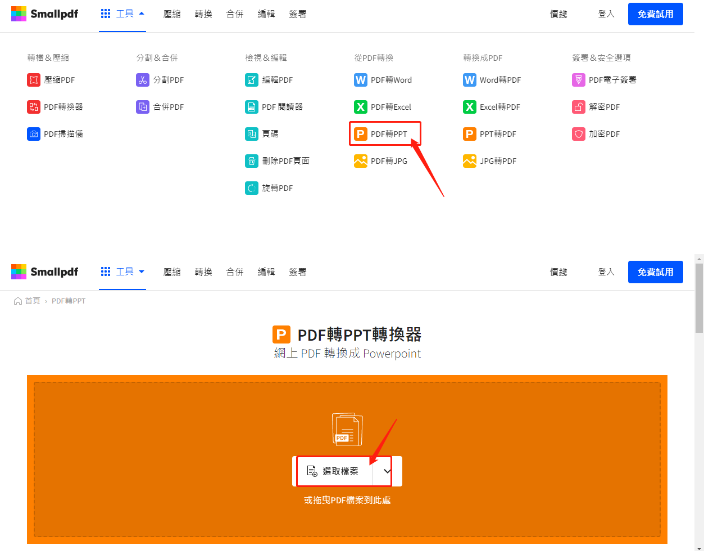Click the vertical scrollbar thumb on the PDF轉PPT page
Screen dimensions: 708x551
pos(699,298)
